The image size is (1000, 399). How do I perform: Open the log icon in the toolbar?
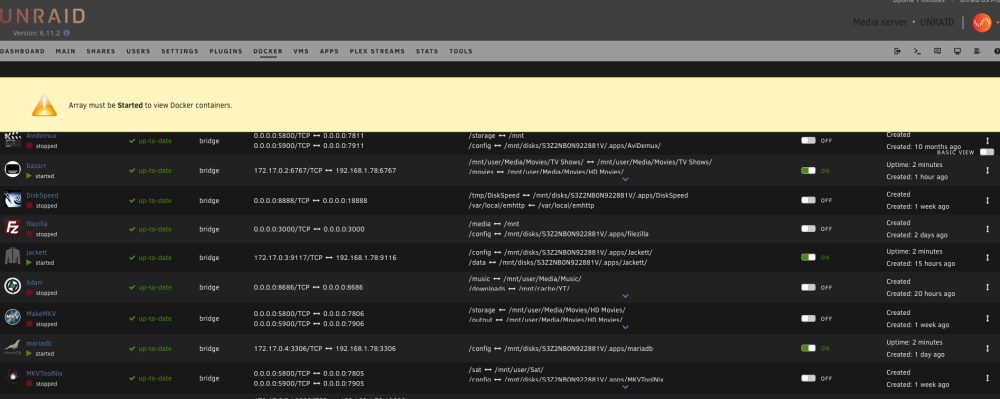[976, 51]
